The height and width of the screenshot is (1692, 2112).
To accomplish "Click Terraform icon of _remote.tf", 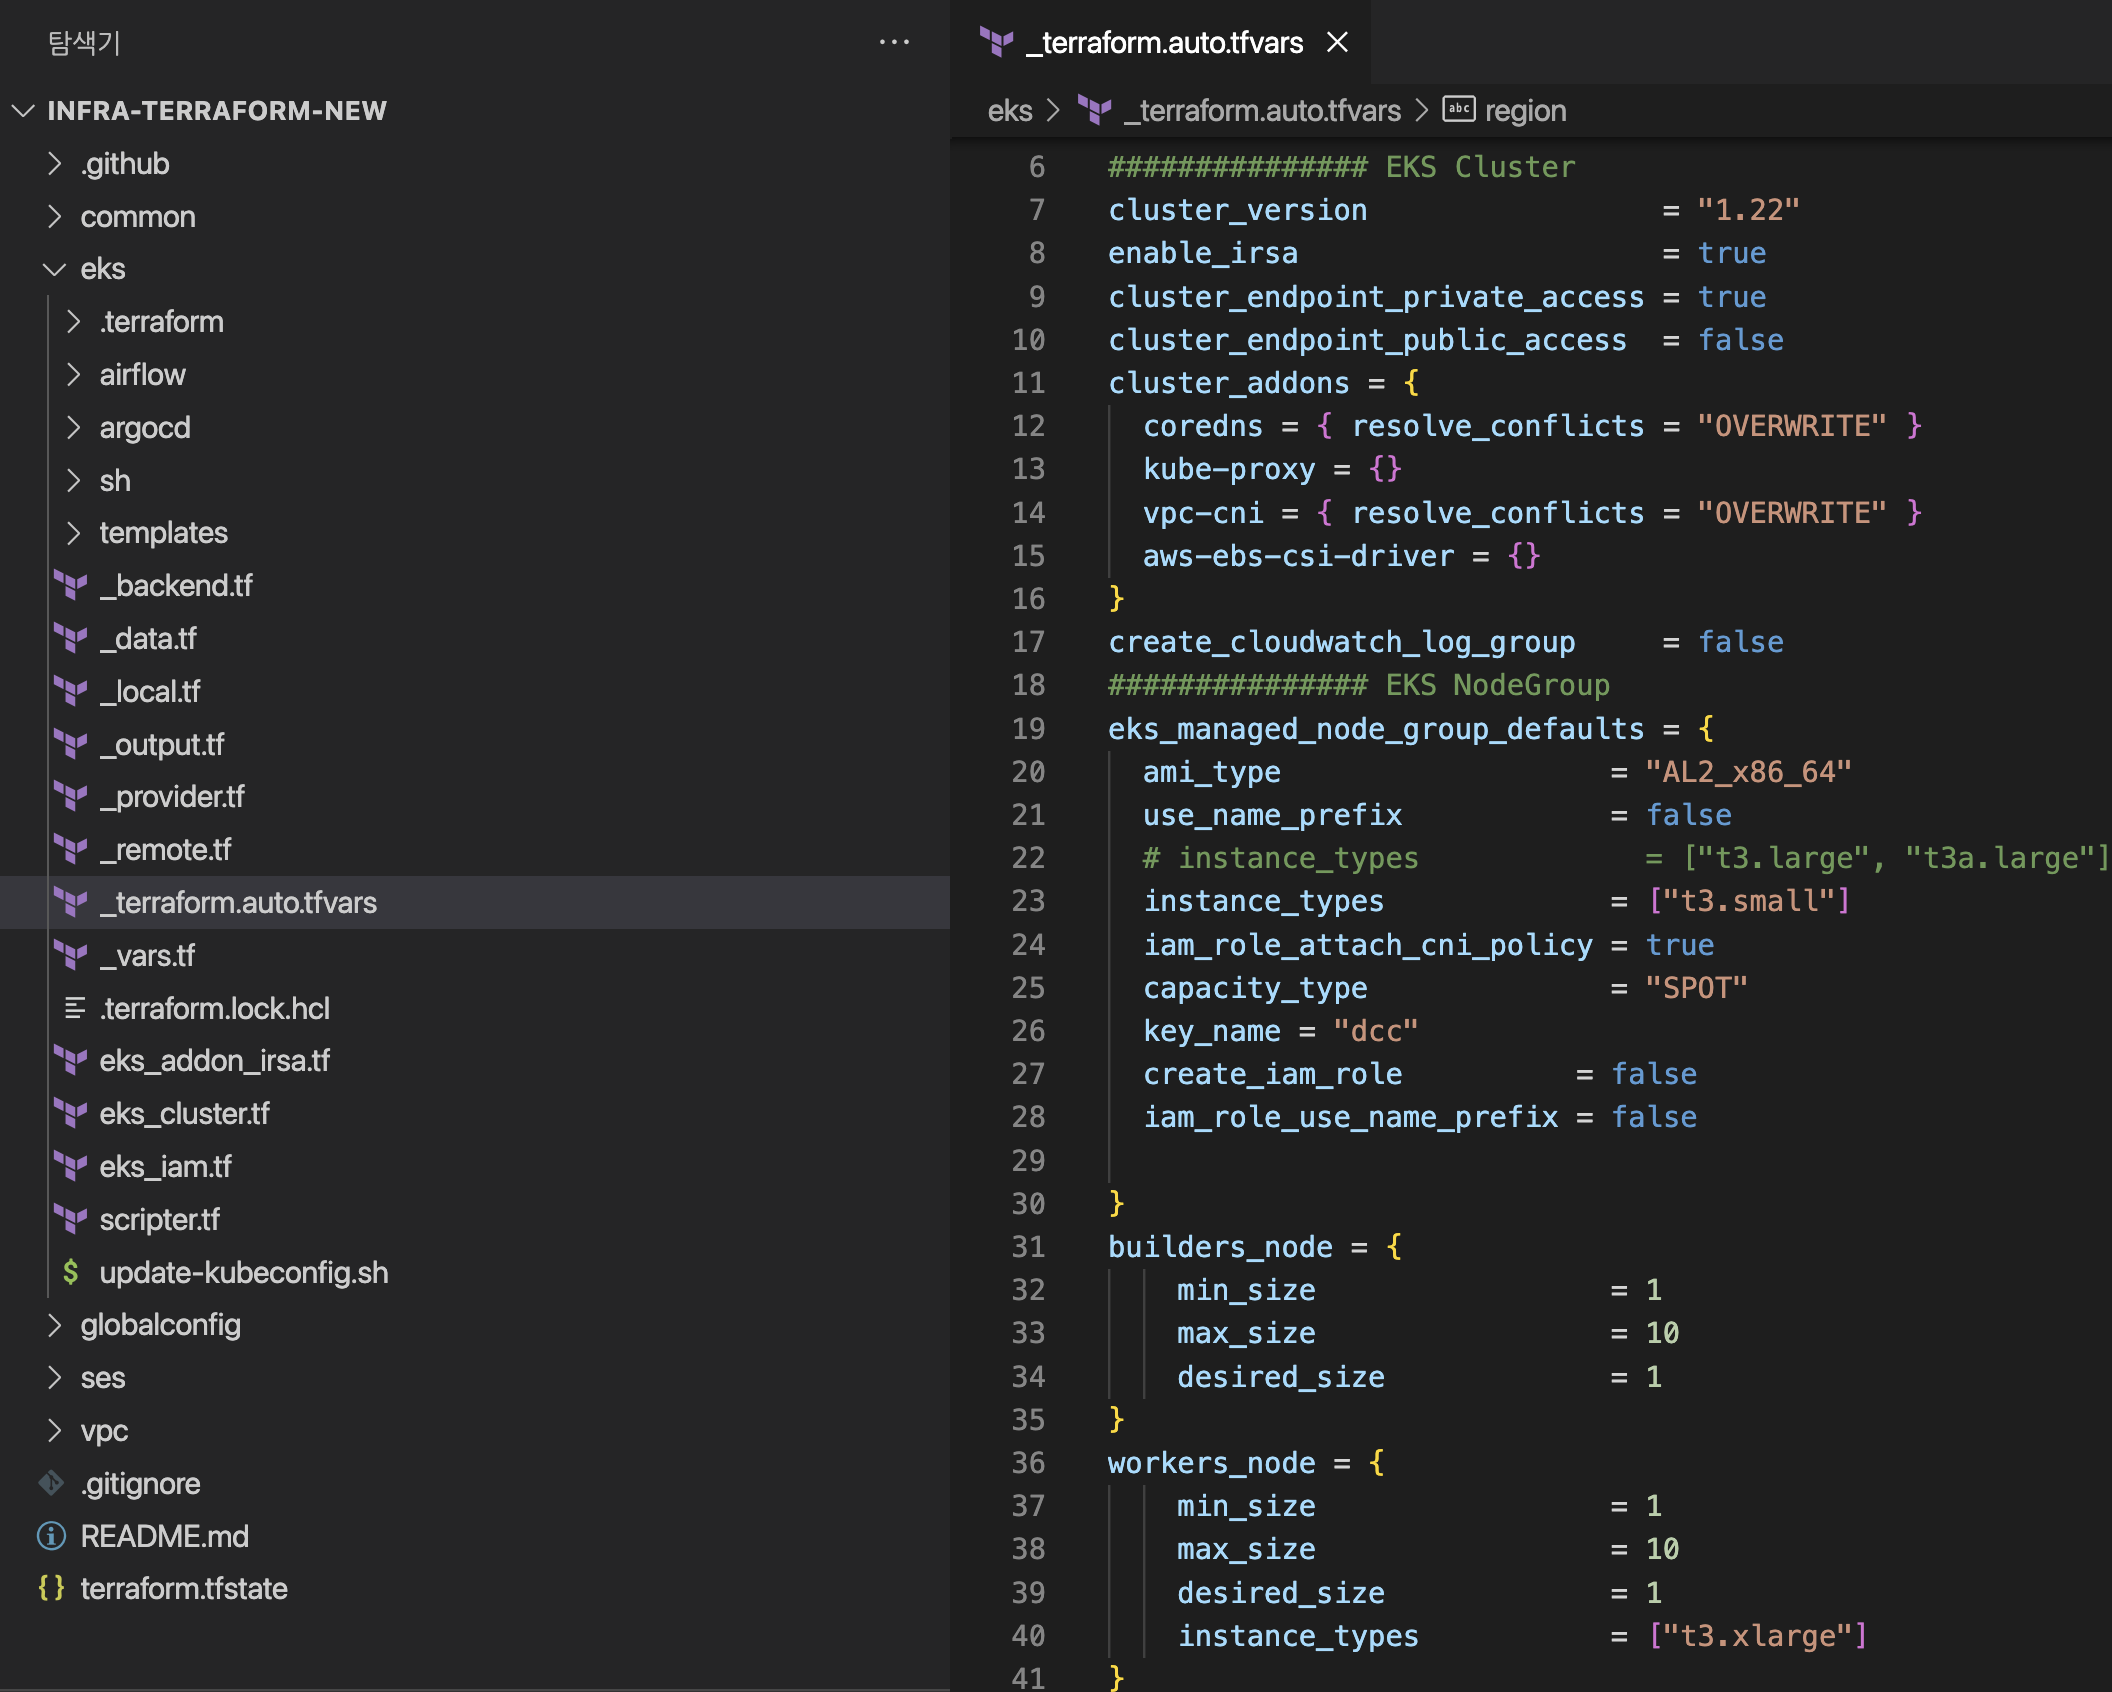I will point(71,850).
